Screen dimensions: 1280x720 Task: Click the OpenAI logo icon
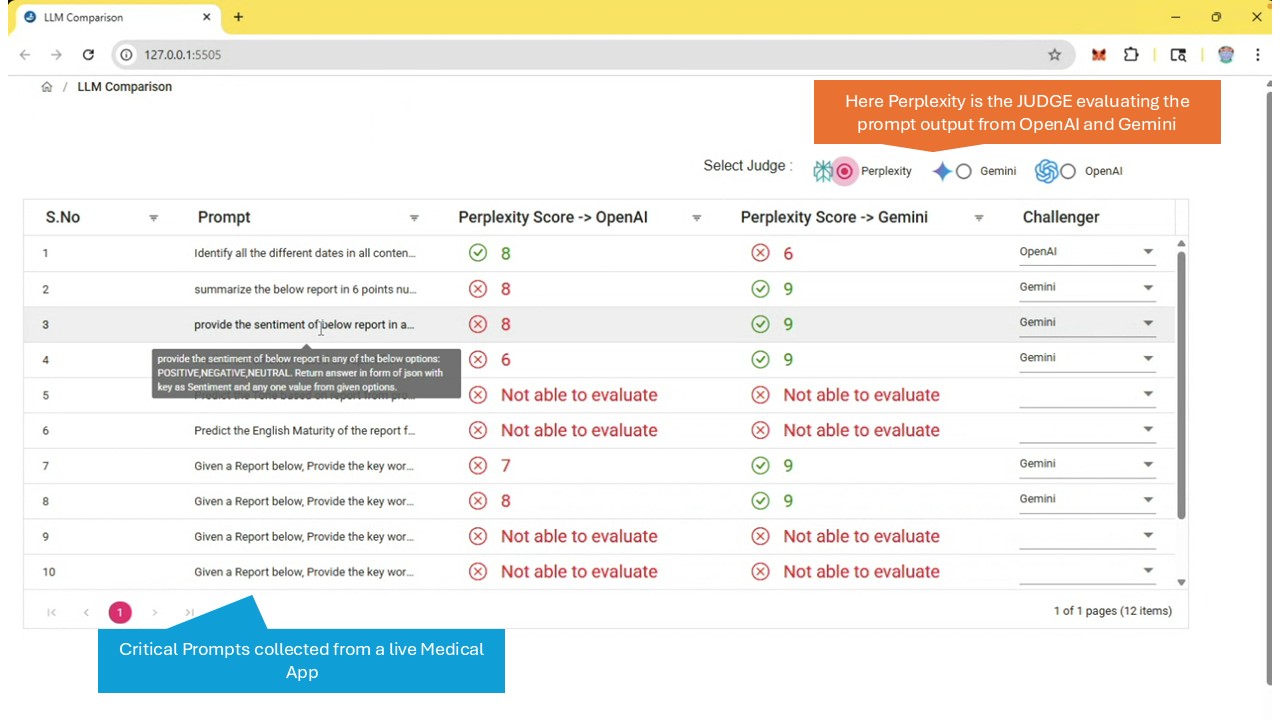point(1046,171)
